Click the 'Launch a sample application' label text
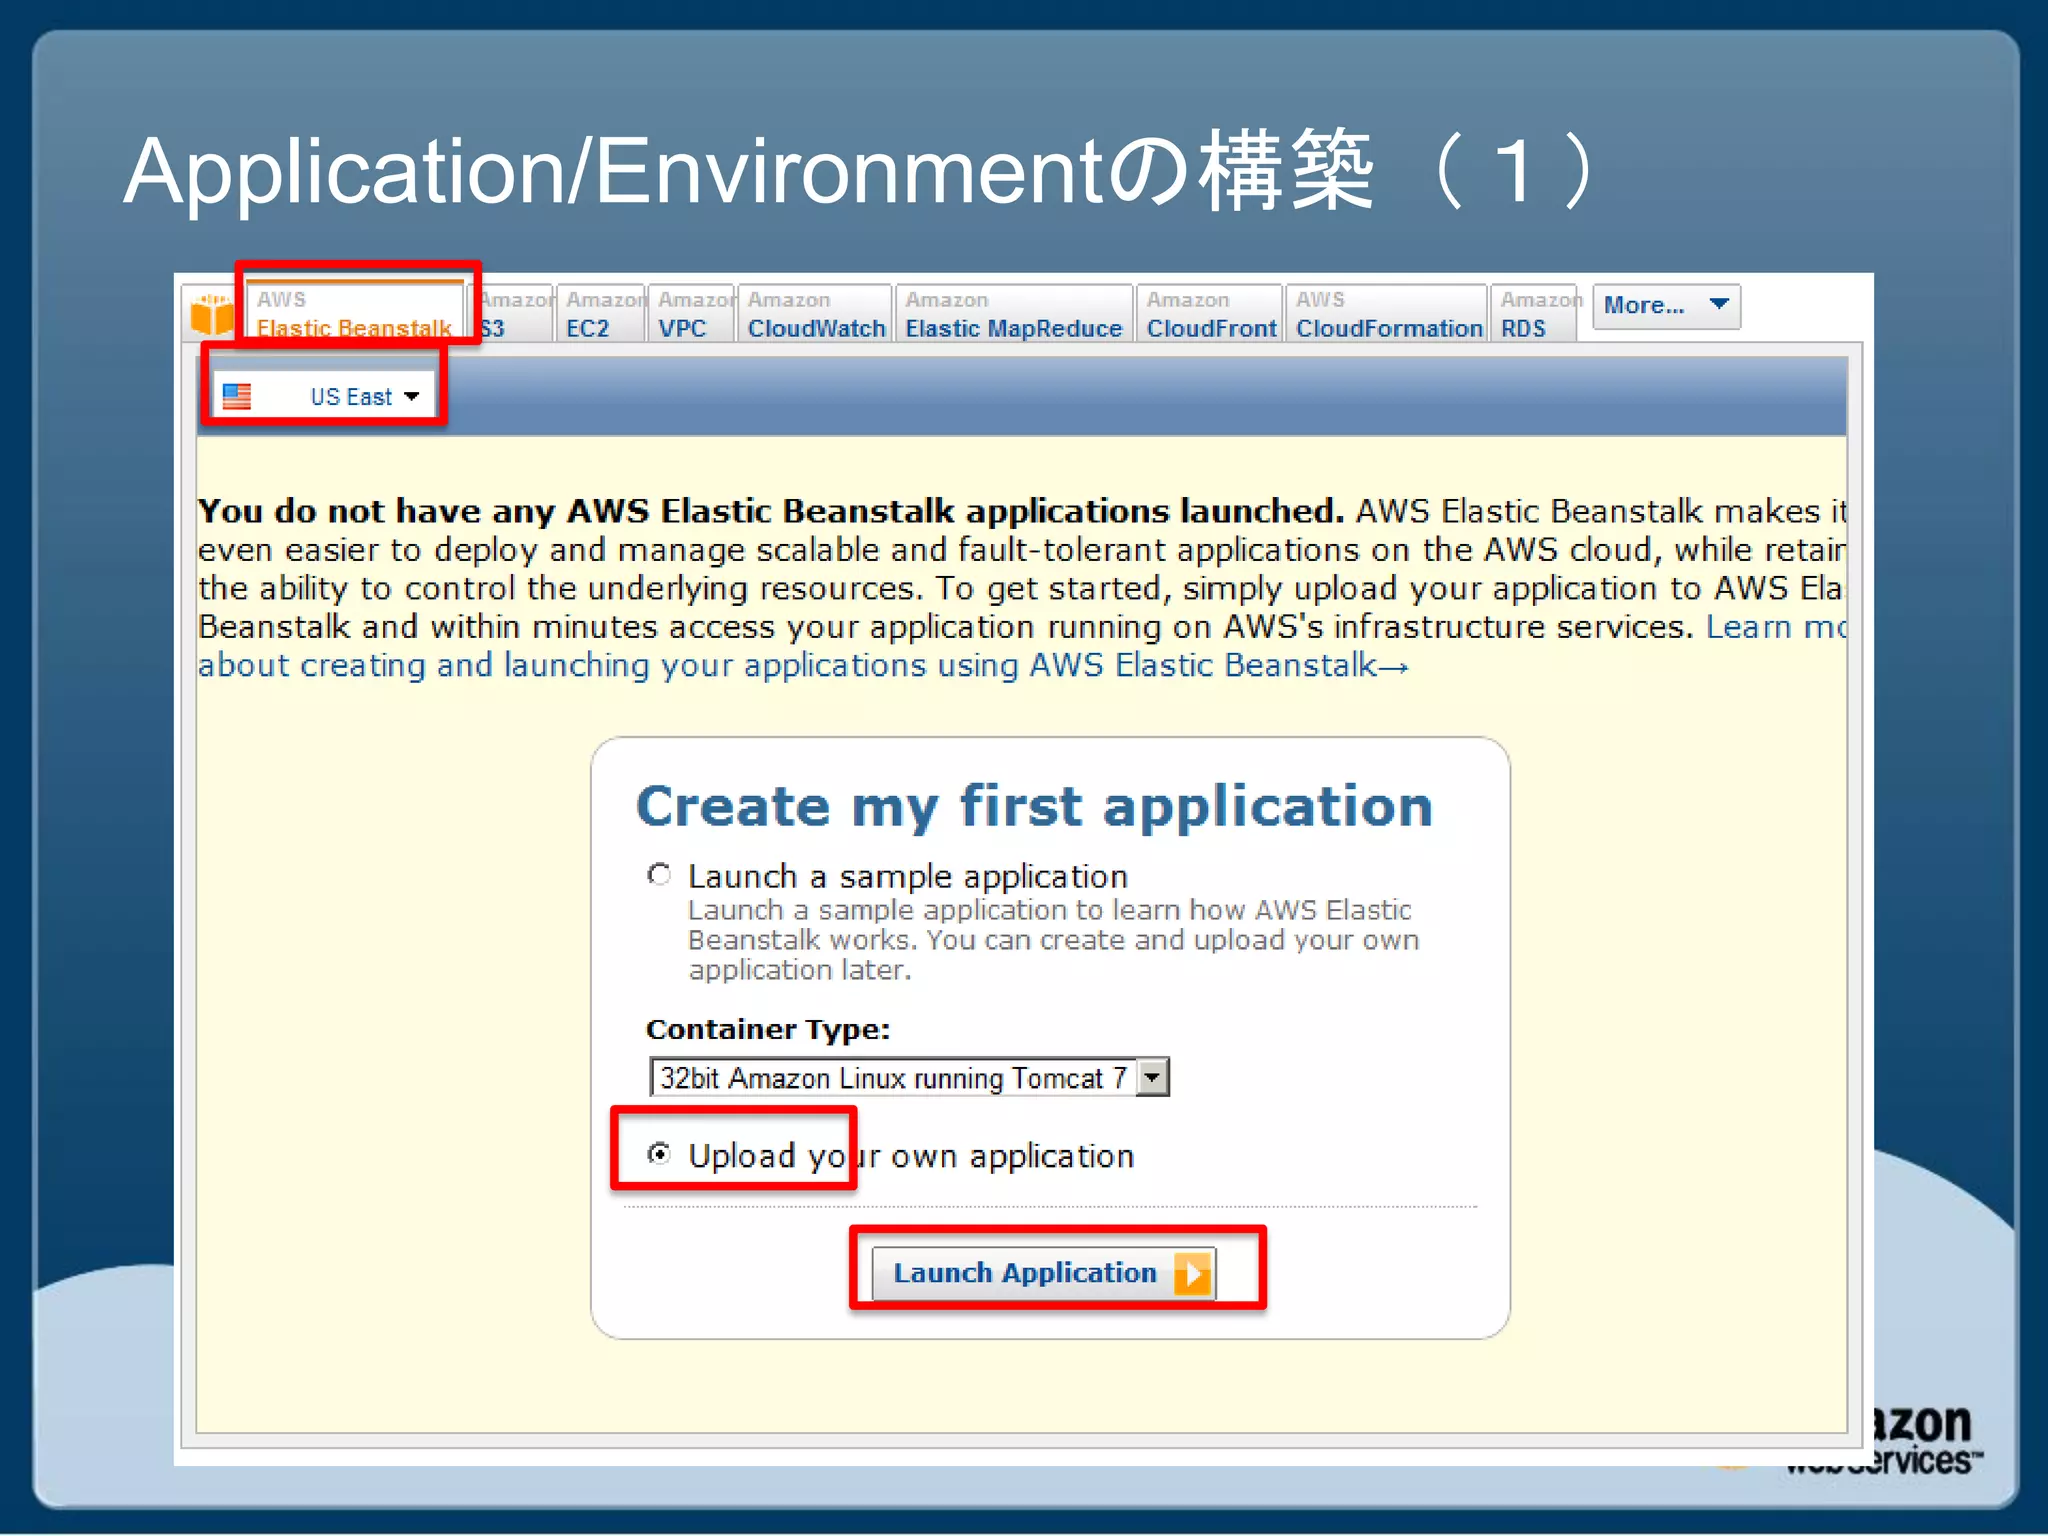This screenshot has width=2048, height=1536. [x=908, y=877]
